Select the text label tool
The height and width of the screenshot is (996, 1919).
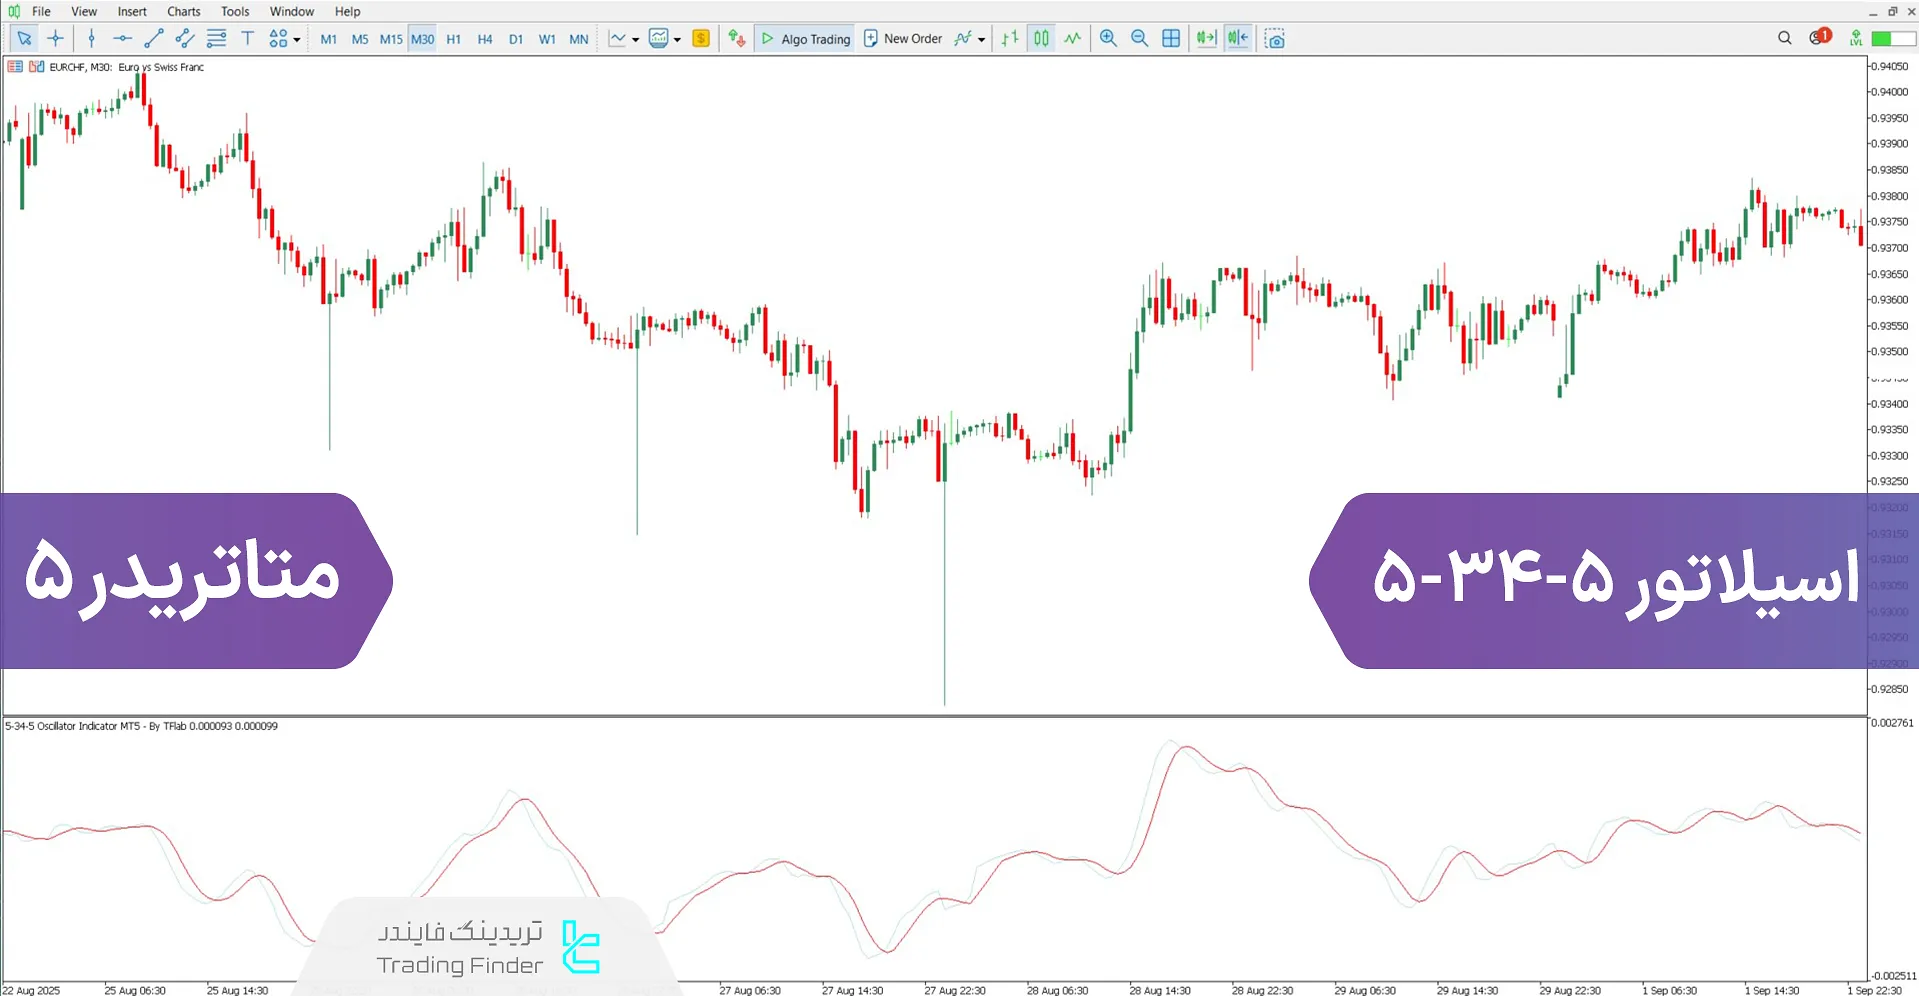click(x=248, y=39)
